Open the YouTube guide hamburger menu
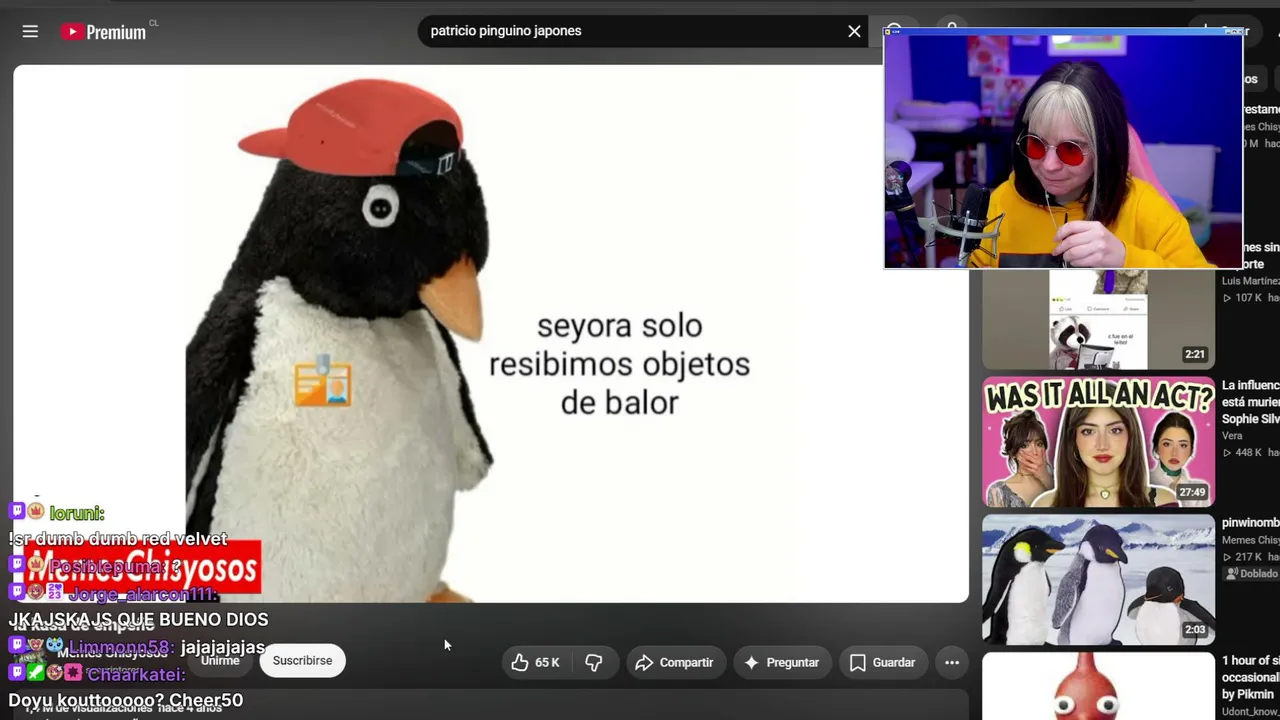1280x720 pixels. 30,32
